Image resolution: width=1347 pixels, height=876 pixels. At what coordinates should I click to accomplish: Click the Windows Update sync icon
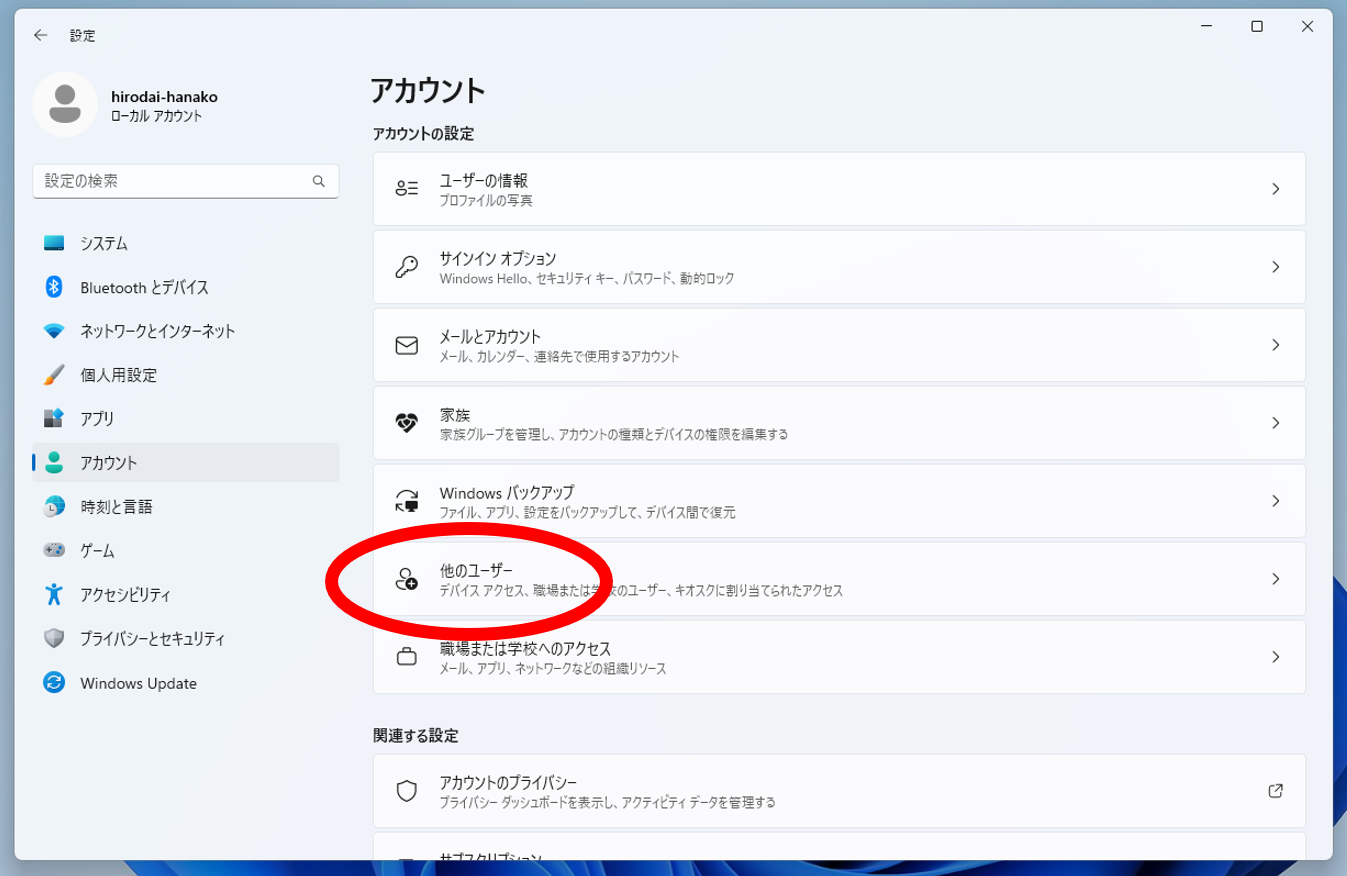[x=54, y=683]
